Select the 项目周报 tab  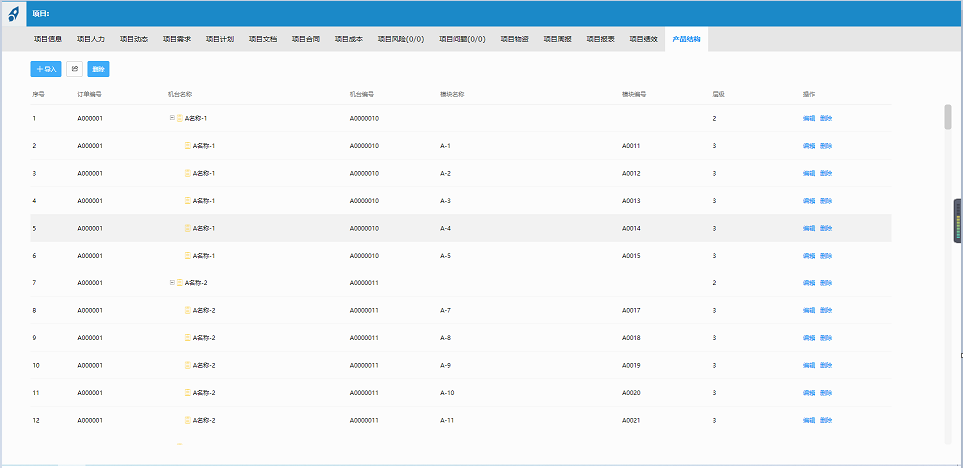[x=558, y=39]
